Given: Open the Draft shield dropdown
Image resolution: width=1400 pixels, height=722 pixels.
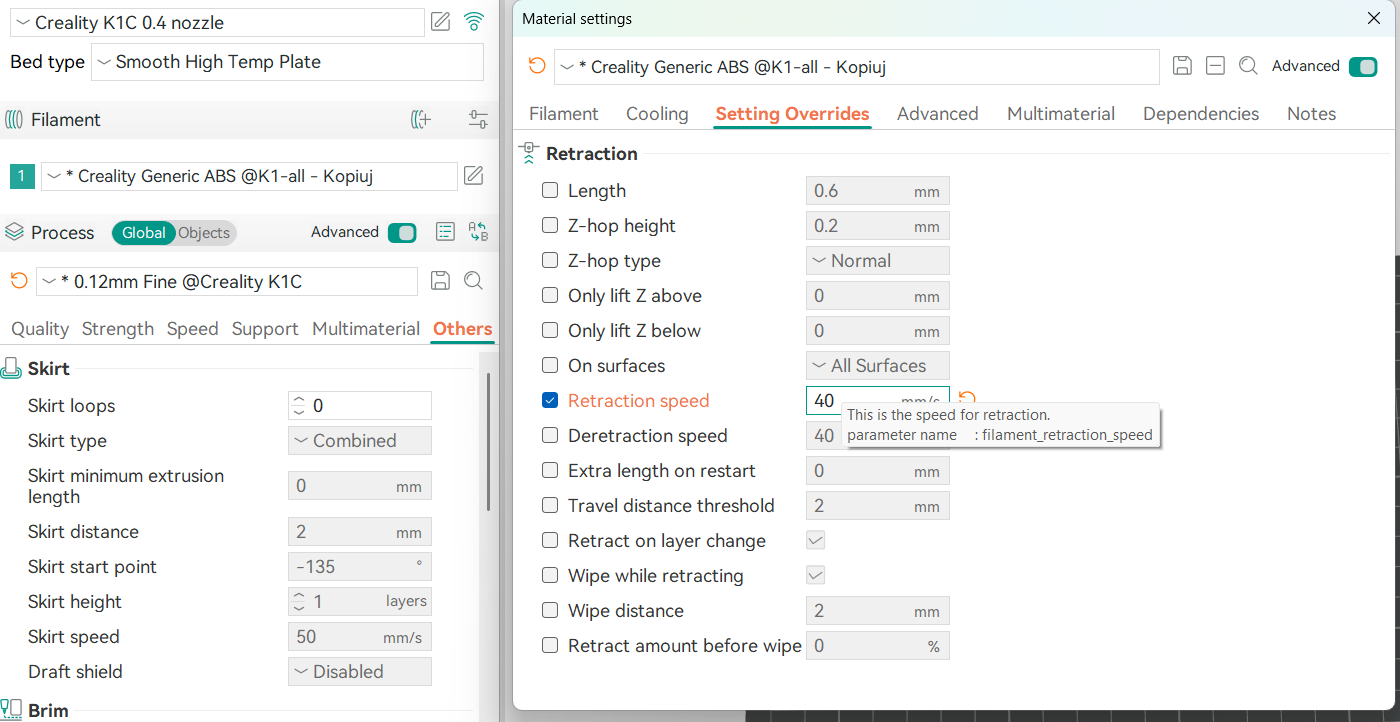Looking at the screenshot, I should pos(359,672).
